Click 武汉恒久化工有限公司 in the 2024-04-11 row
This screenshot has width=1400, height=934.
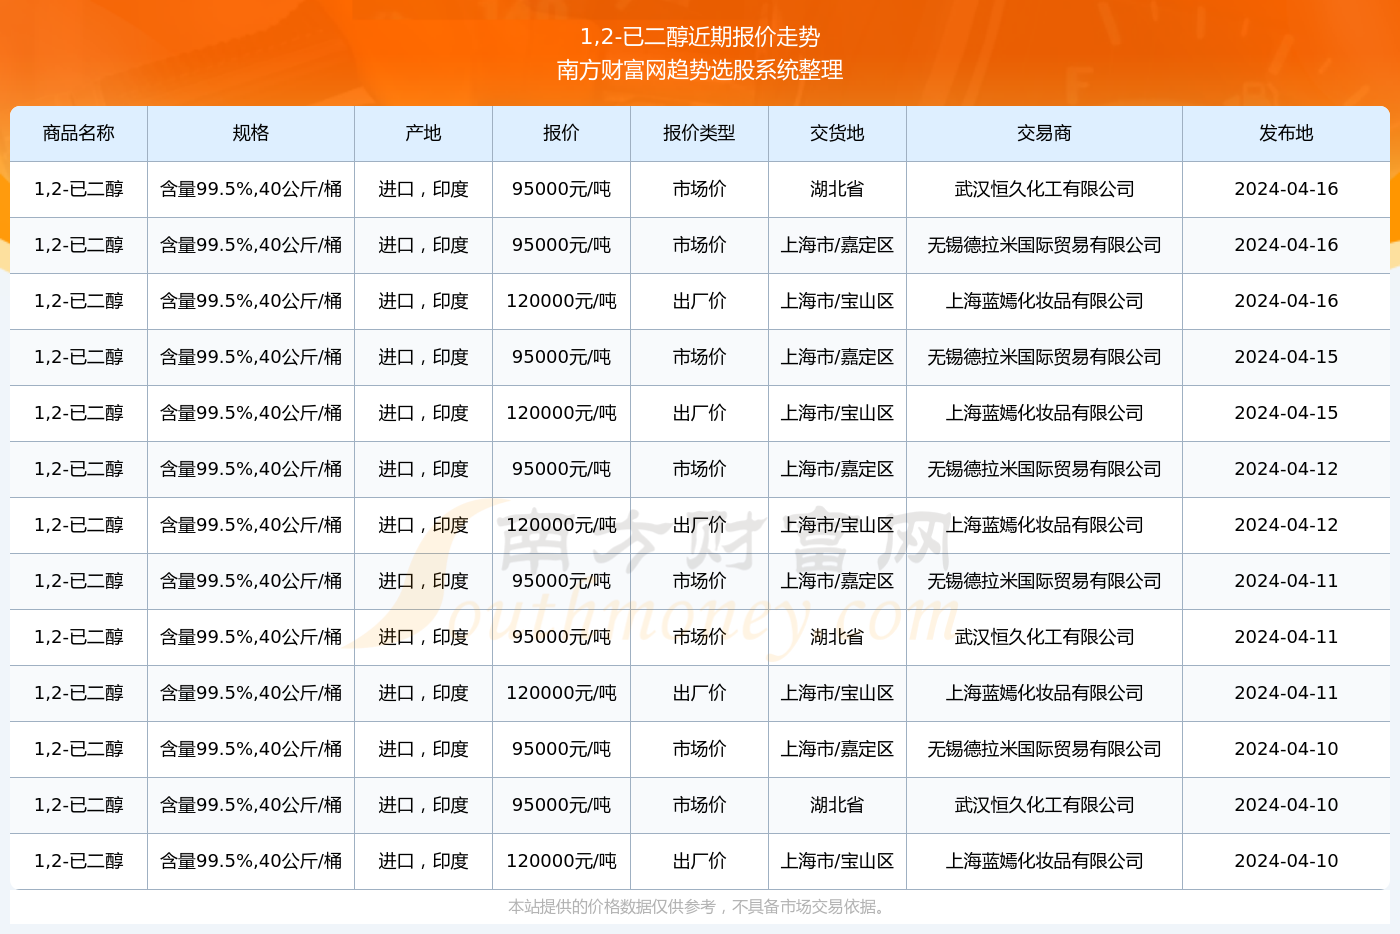pyautogui.click(x=1044, y=637)
